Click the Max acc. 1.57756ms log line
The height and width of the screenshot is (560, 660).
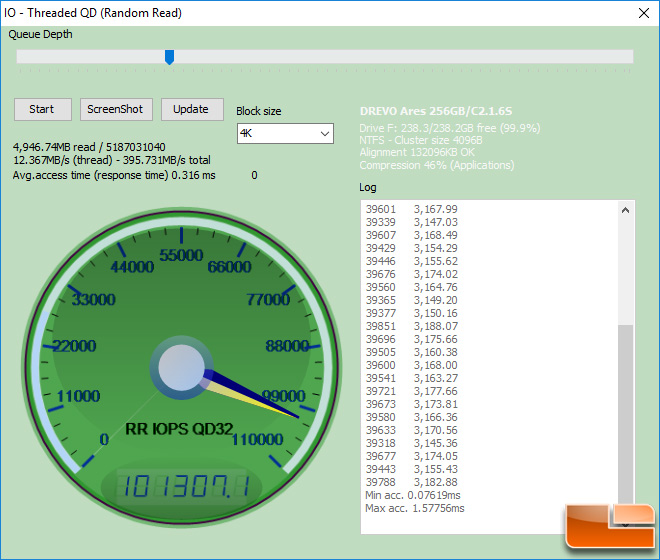point(415,509)
